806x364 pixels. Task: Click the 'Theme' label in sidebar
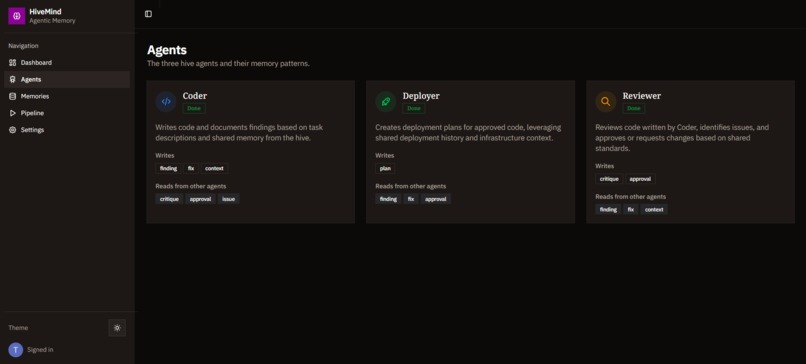(x=18, y=328)
